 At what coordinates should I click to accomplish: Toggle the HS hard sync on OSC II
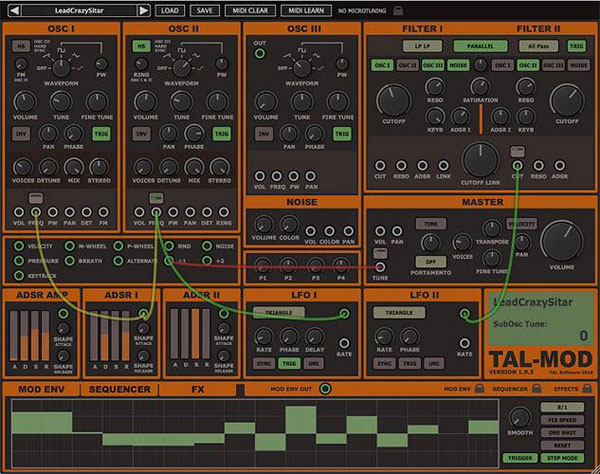[x=140, y=46]
